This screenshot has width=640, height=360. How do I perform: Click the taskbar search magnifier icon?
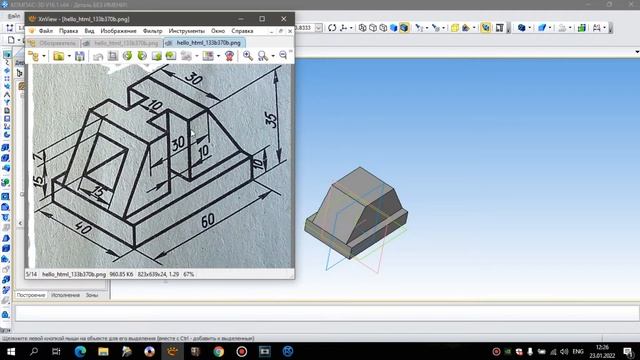coord(34,351)
